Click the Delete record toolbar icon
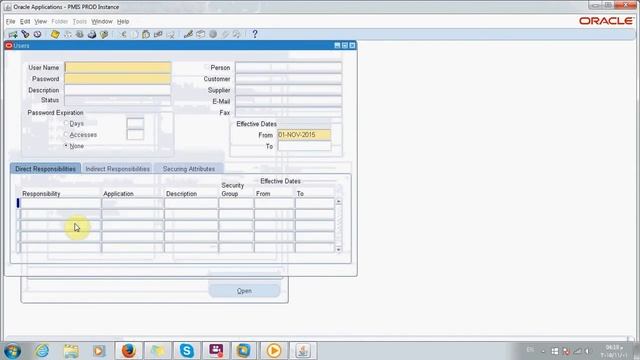The image size is (640, 360). [171, 34]
